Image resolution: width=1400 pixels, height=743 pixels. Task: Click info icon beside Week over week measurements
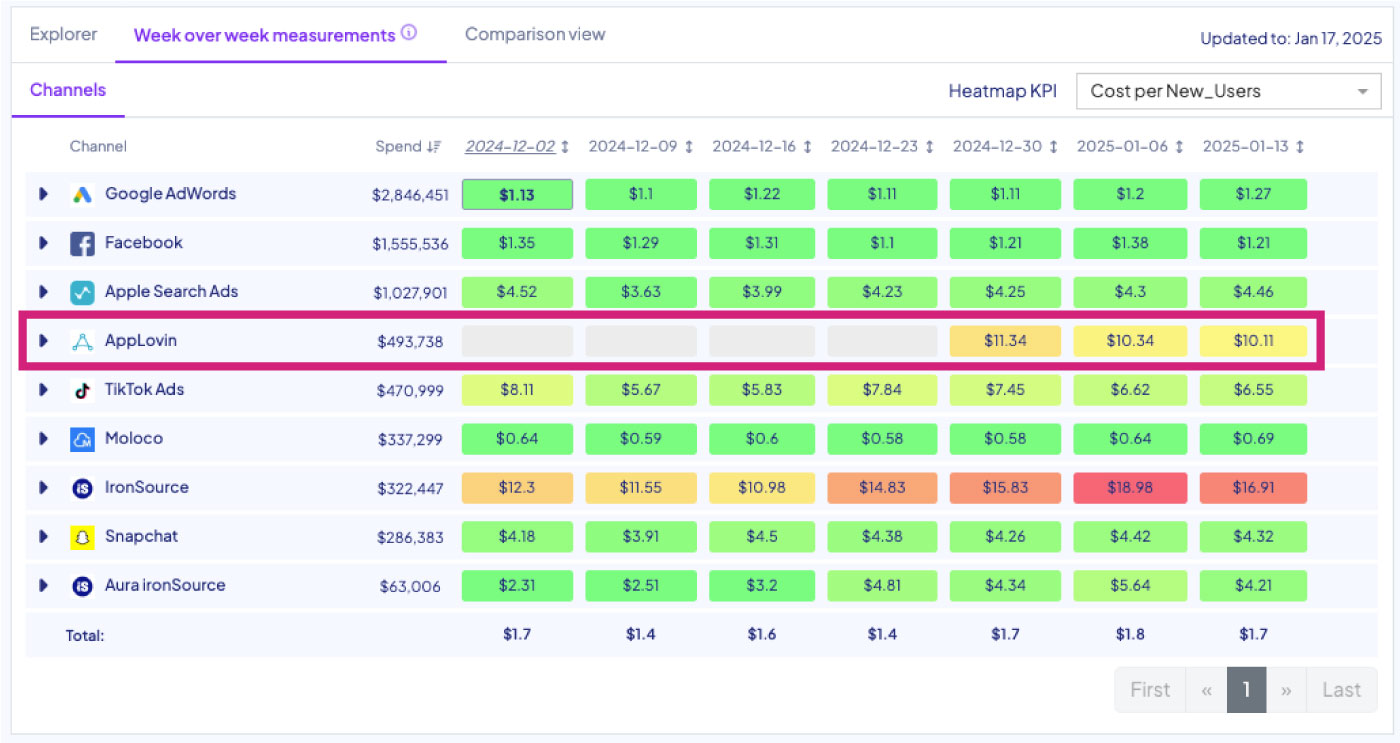(x=409, y=33)
